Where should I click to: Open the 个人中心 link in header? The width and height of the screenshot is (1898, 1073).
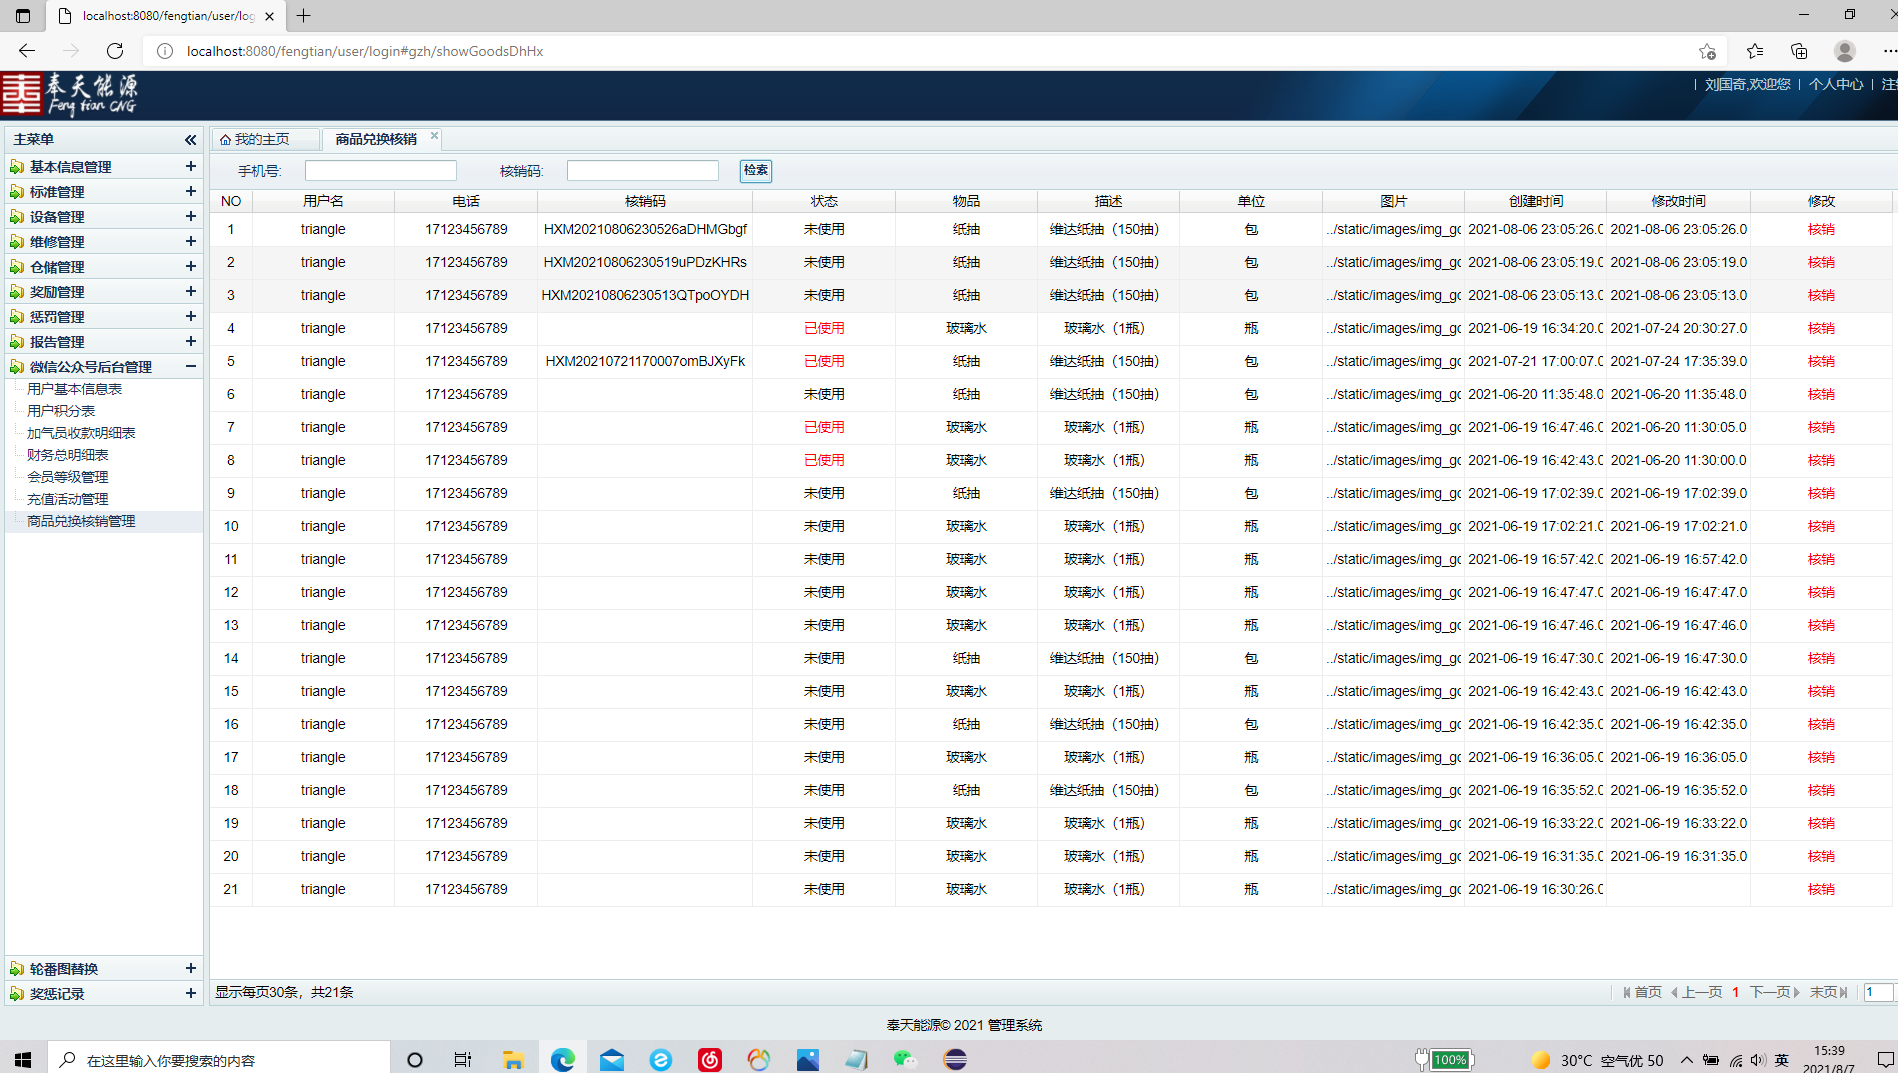[x=1835, y=84]
